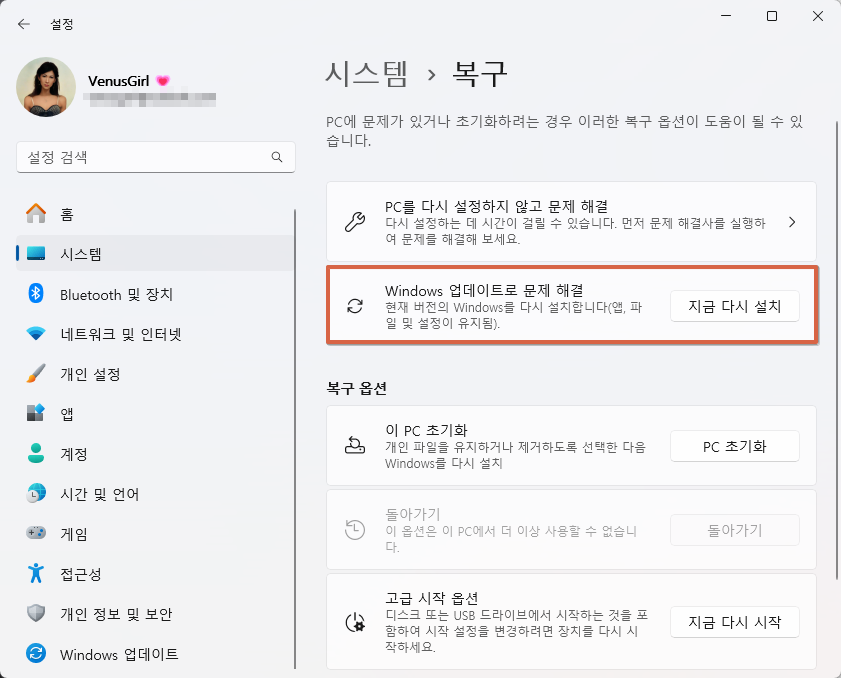Click the Bluetooth icon in sidebar

[x=36, y=293]
